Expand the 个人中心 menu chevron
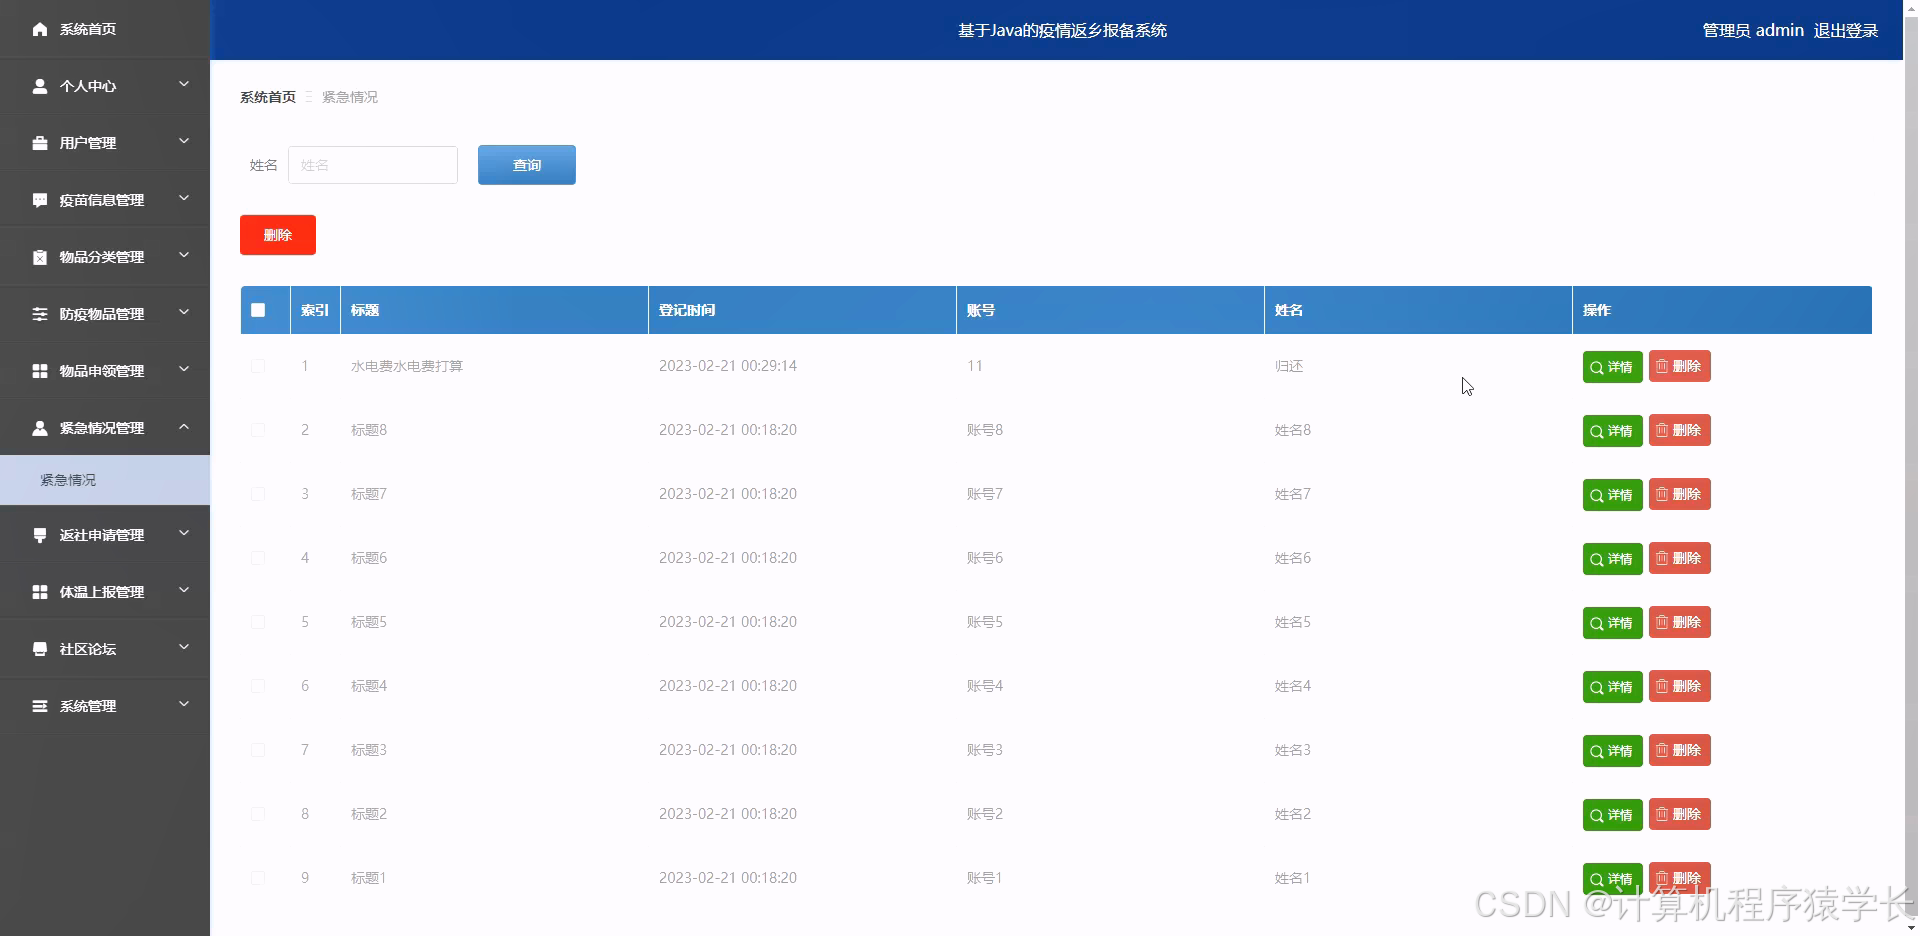The height and width of the screenshot is (936, 1920). 184,84
